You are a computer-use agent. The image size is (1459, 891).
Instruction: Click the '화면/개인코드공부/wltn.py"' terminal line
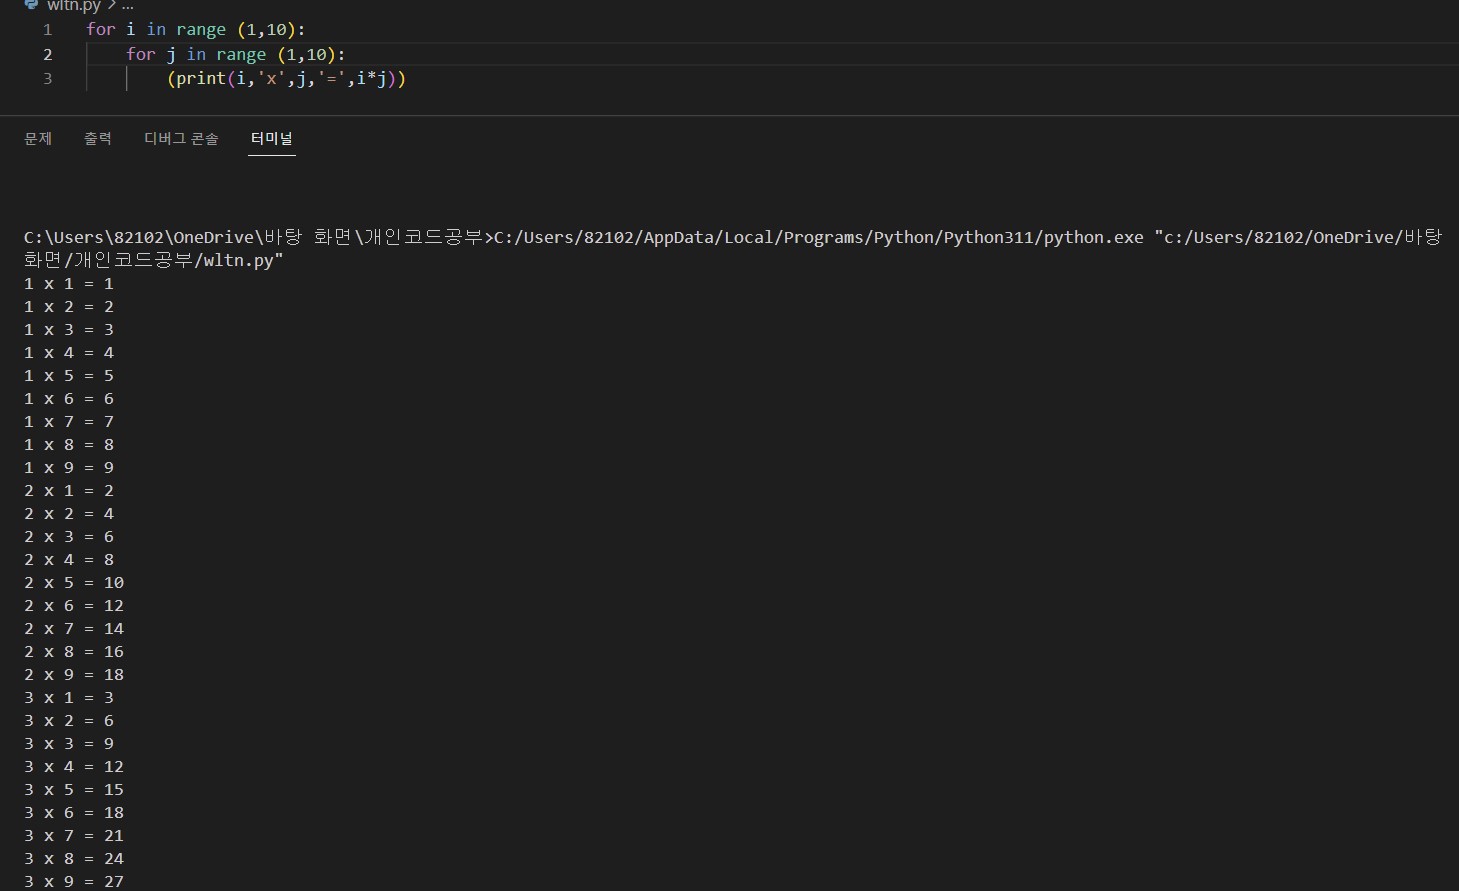[x=154, y=260]
